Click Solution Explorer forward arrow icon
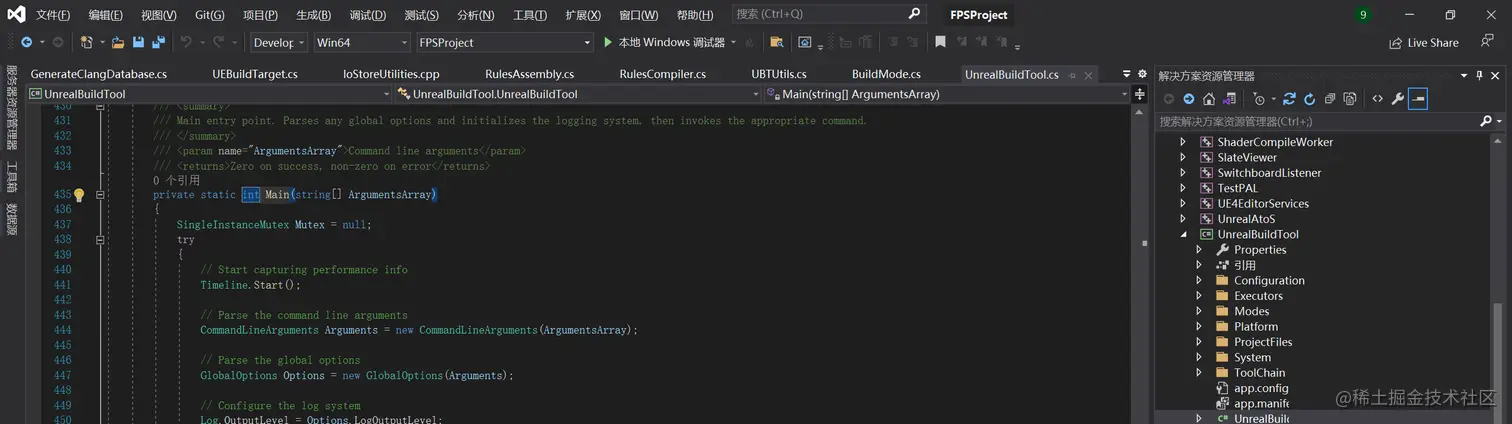The width and height of the screenshot is (1512, 424). (1188, 99)
